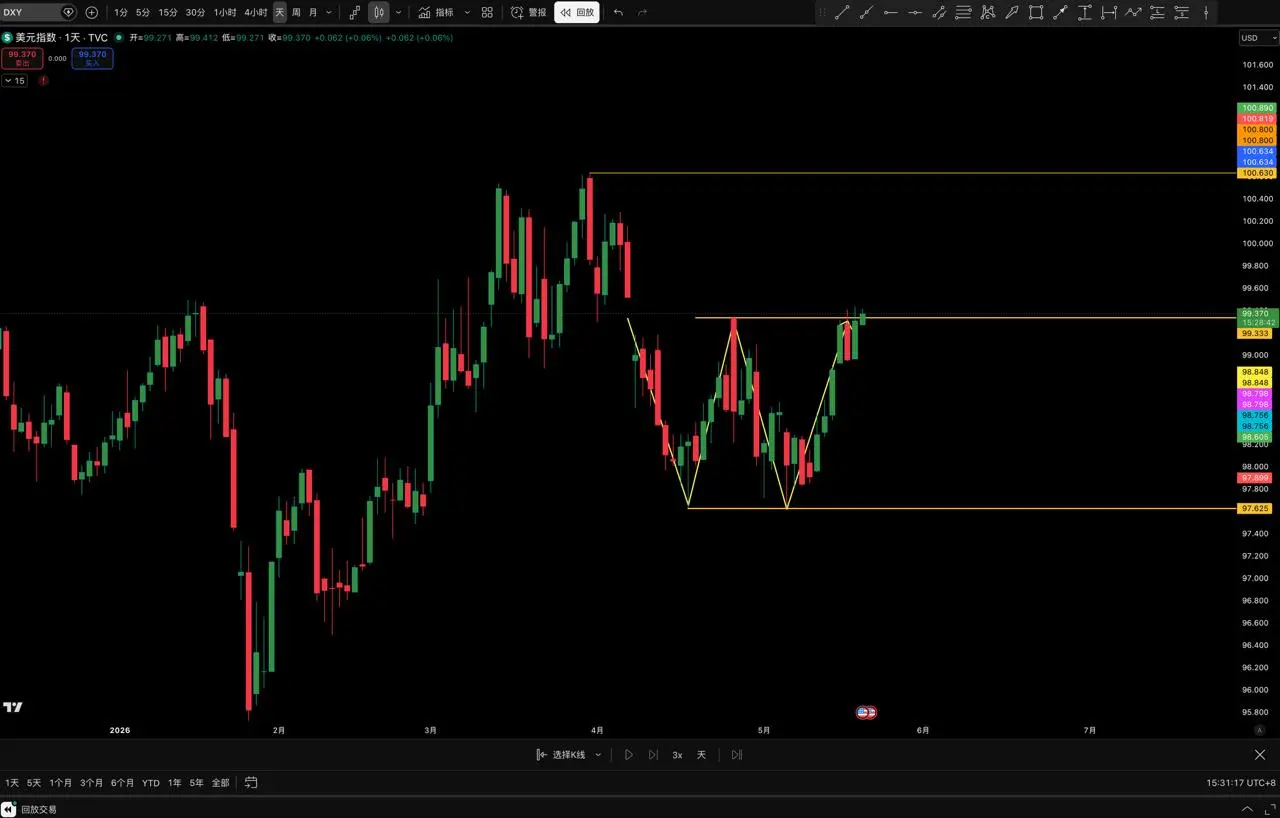Click the red 卖出 sell price button

pyautogui.click(x=22, y=58)
